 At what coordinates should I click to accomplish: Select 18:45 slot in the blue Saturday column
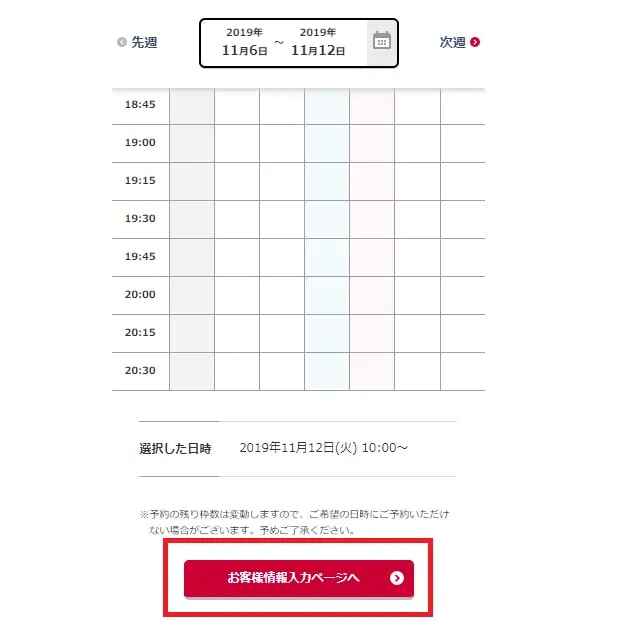[327, 106]
